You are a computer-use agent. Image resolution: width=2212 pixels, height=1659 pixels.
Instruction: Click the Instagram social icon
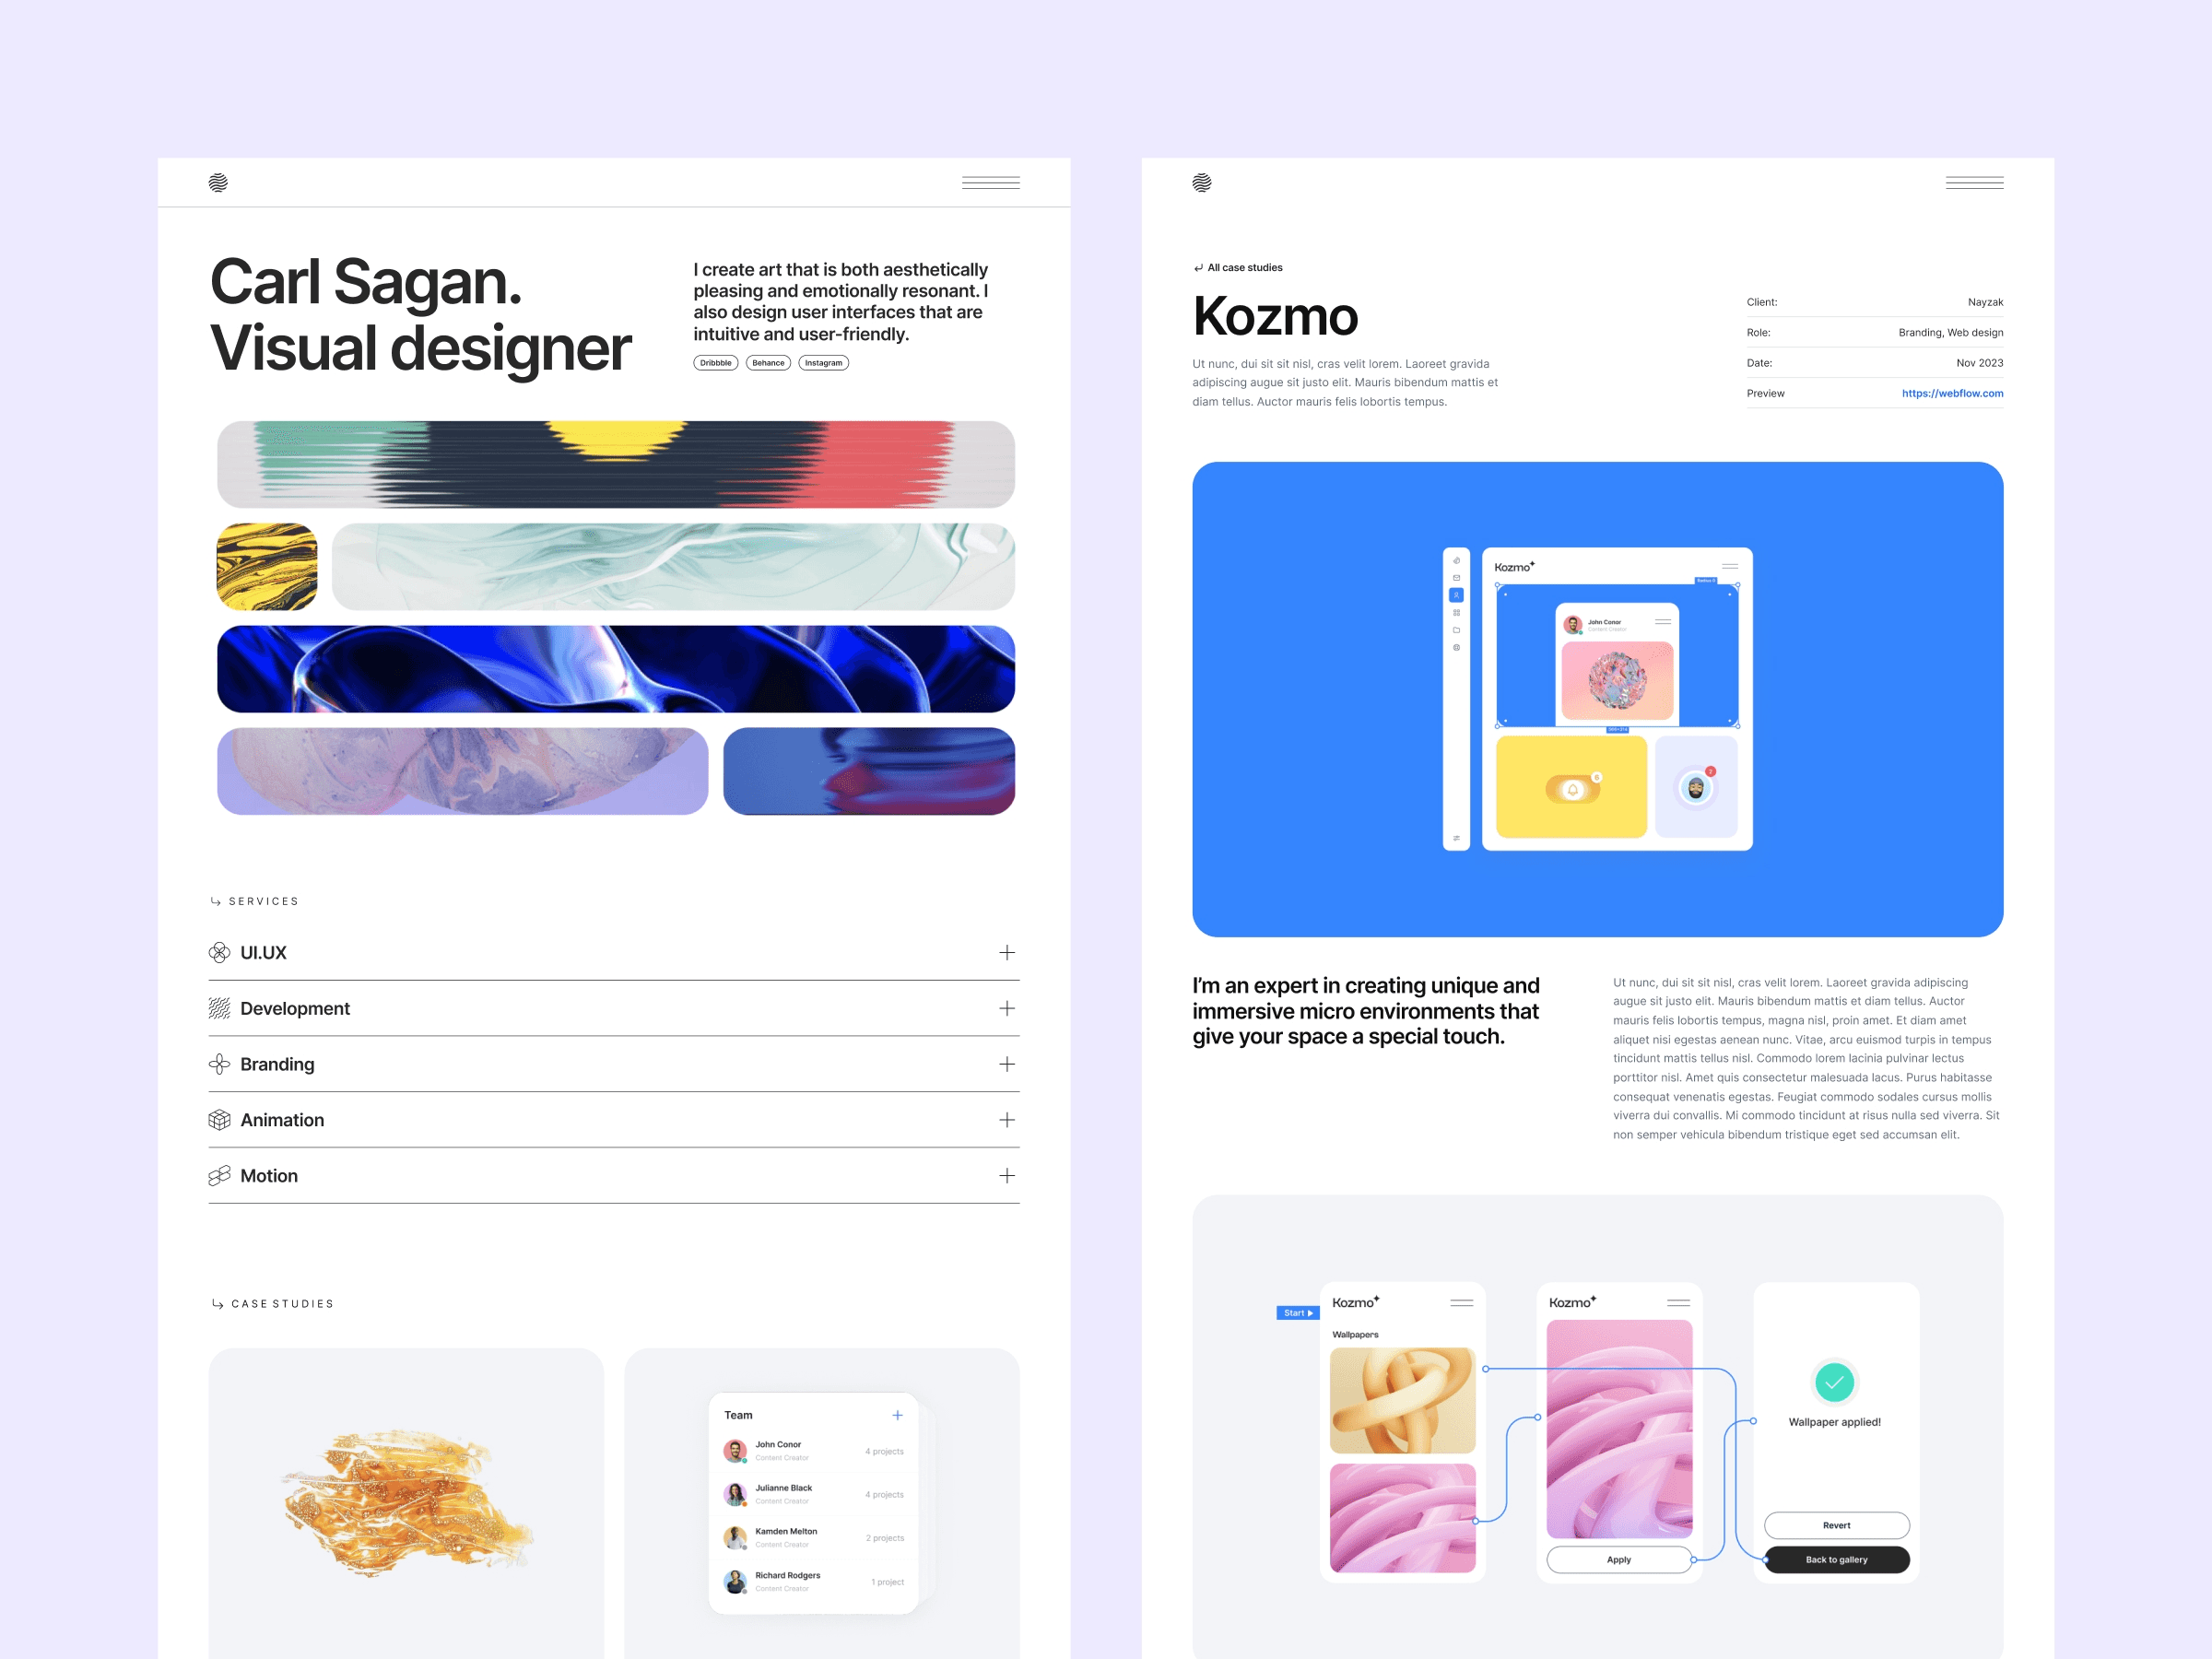(x=822, y=362)
